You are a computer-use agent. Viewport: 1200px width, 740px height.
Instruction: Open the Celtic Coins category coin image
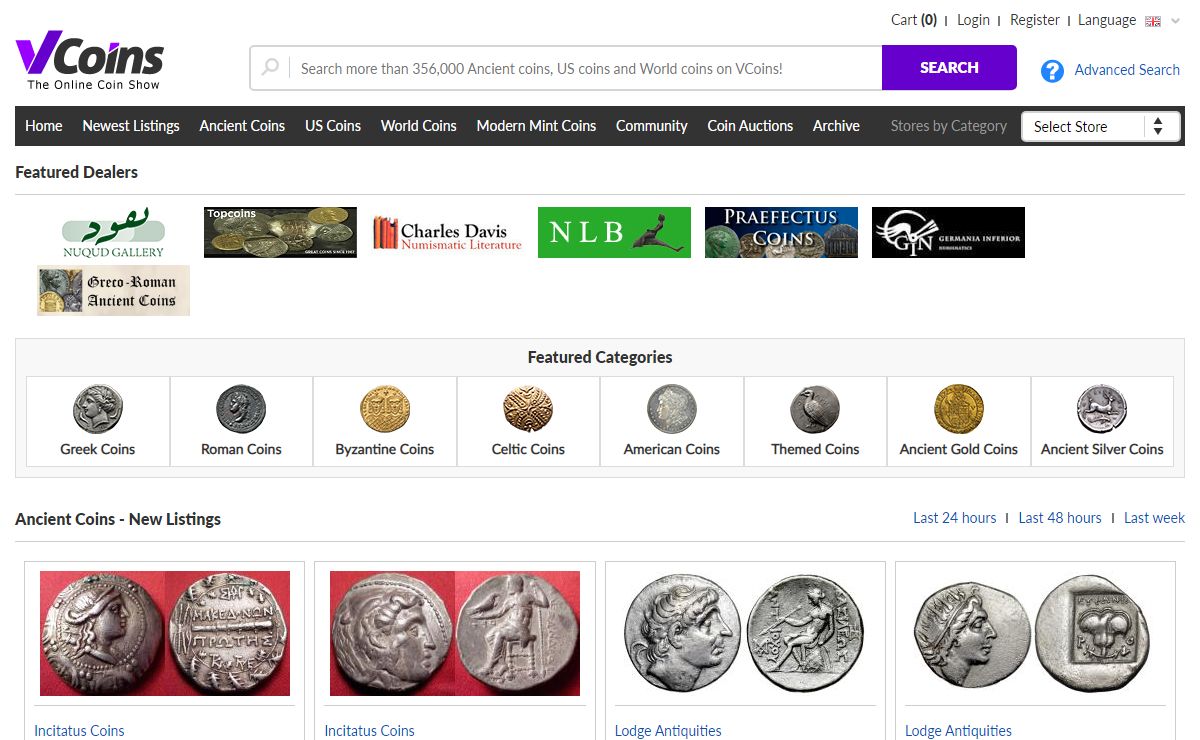coord(528,409)
